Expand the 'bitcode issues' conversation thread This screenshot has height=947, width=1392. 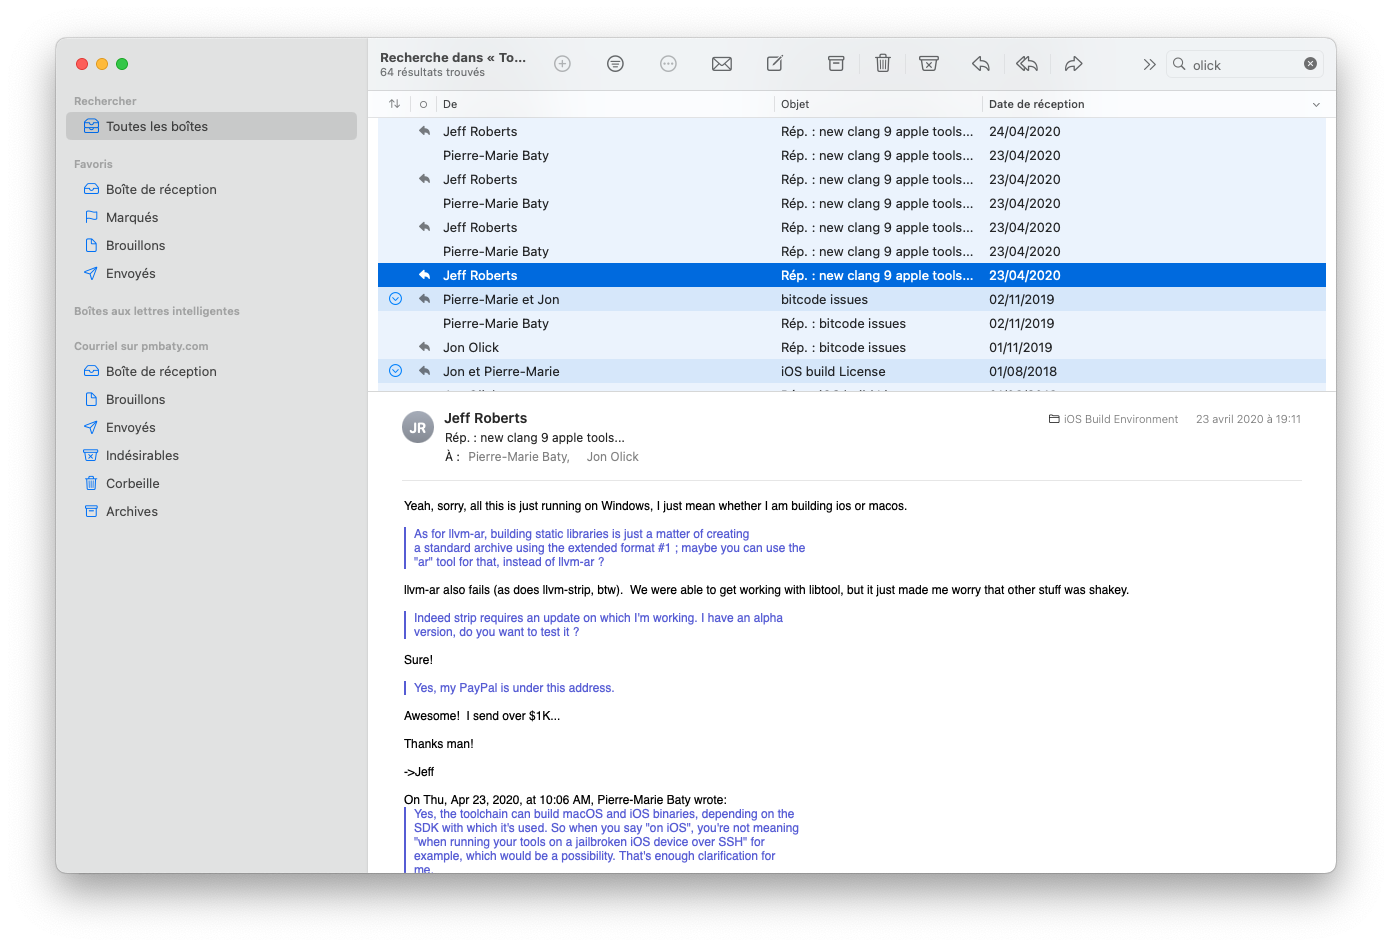[396, 299]
